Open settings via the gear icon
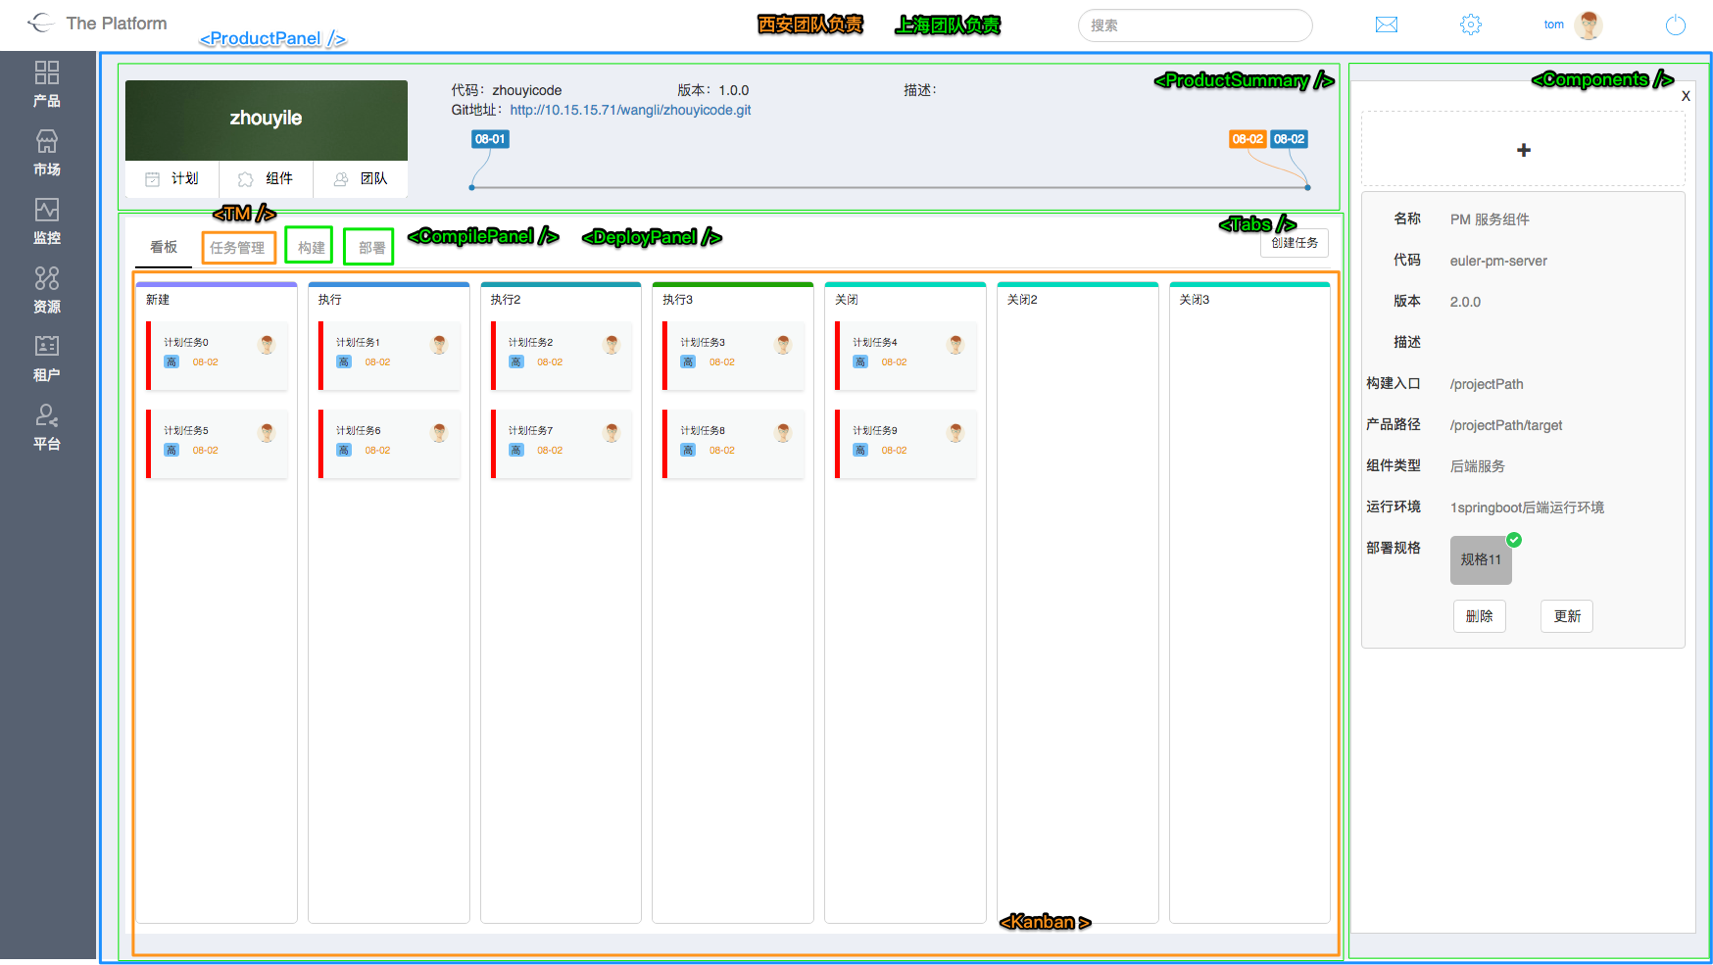The image size is (1713, 965). [x=1470, y=25]
